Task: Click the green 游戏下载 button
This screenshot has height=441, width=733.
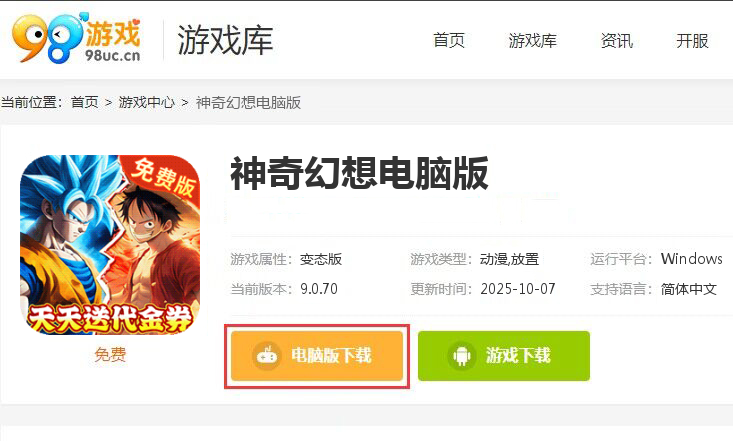Action: pyautogui.click(x=504, y=356)
